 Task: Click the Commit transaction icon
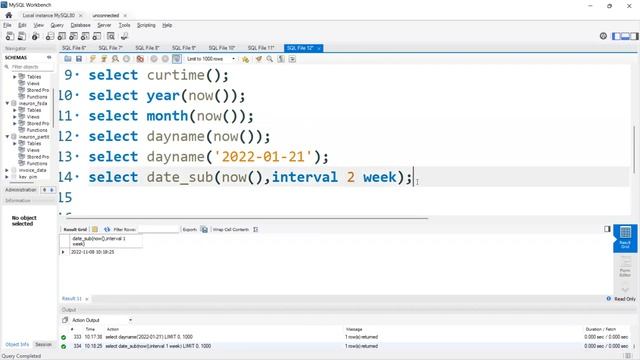click(154, 59)
